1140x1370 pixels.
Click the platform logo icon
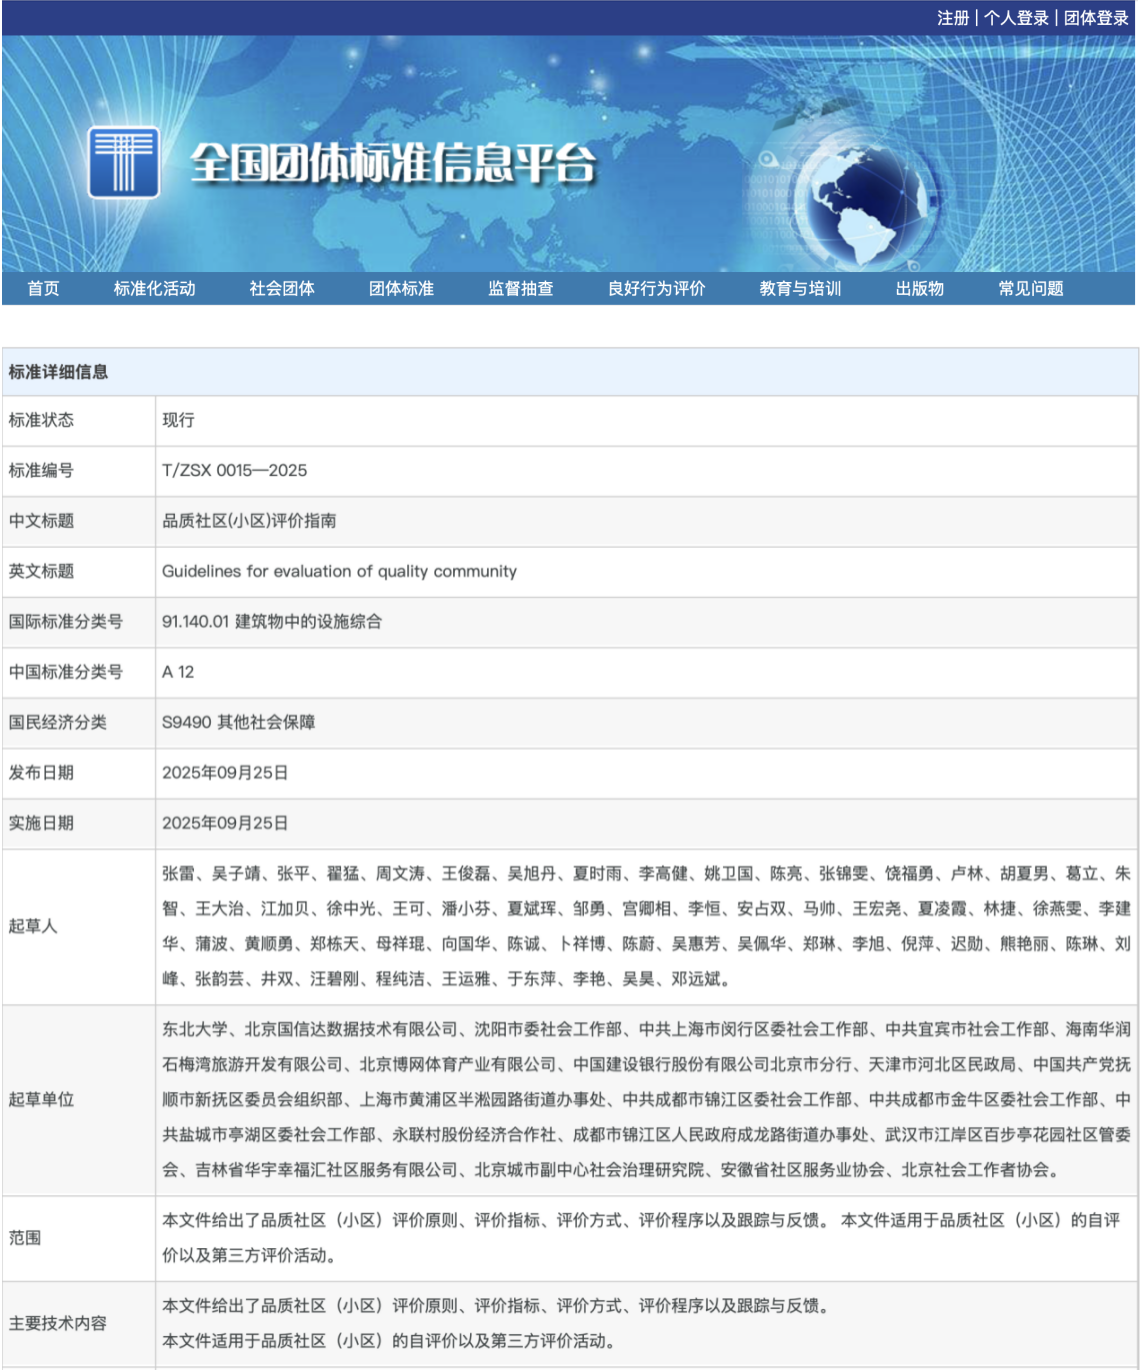[x=123, y=162]
